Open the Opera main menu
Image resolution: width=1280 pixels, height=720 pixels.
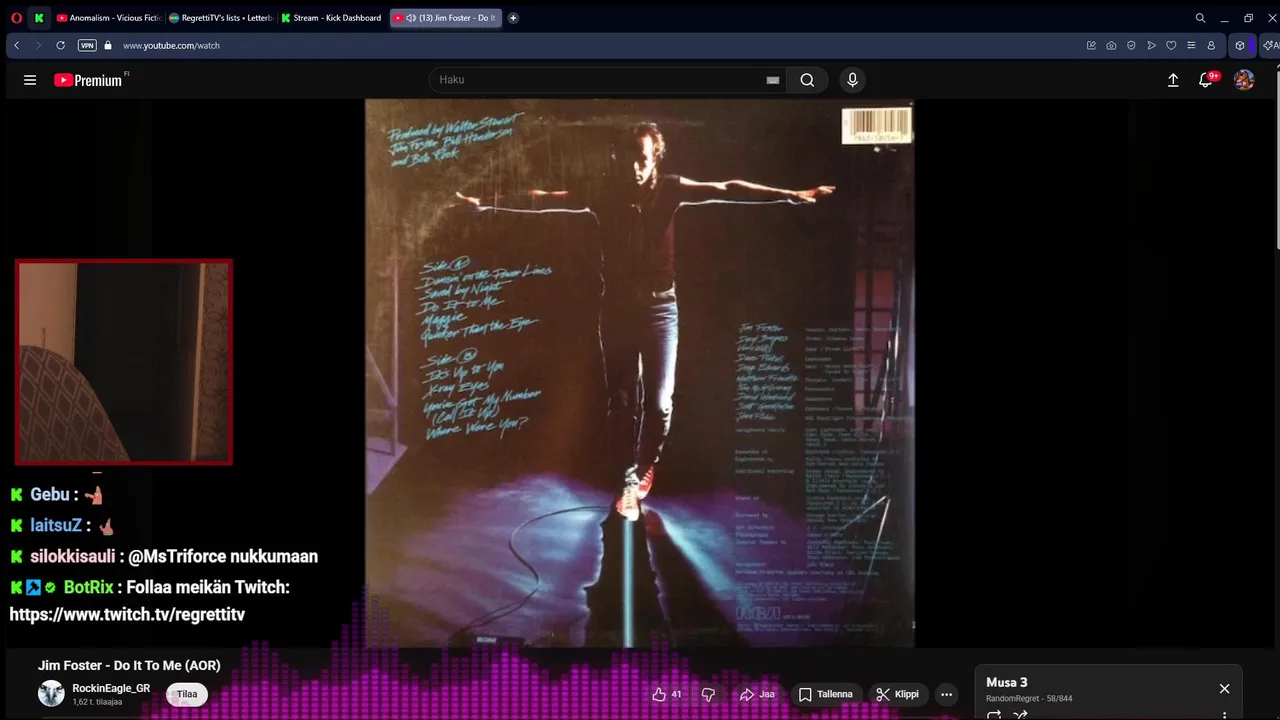pyautogui.click(x=16, y=18)
